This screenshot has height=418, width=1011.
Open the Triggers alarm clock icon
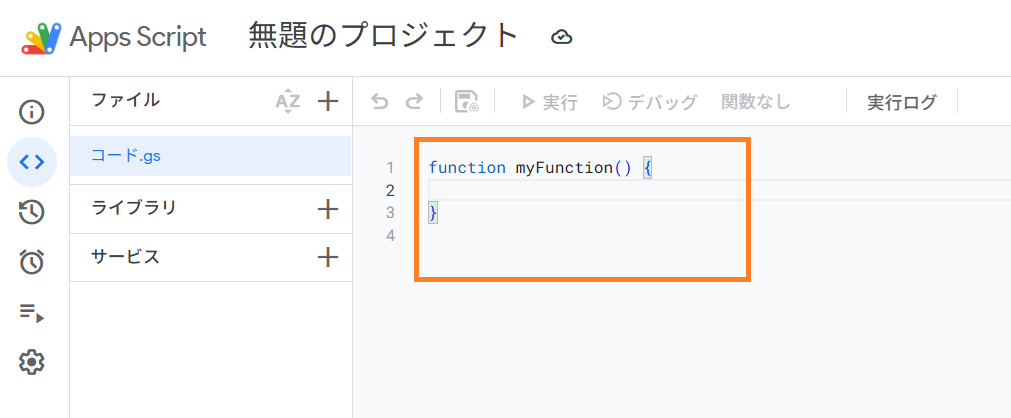click(32, 262)
